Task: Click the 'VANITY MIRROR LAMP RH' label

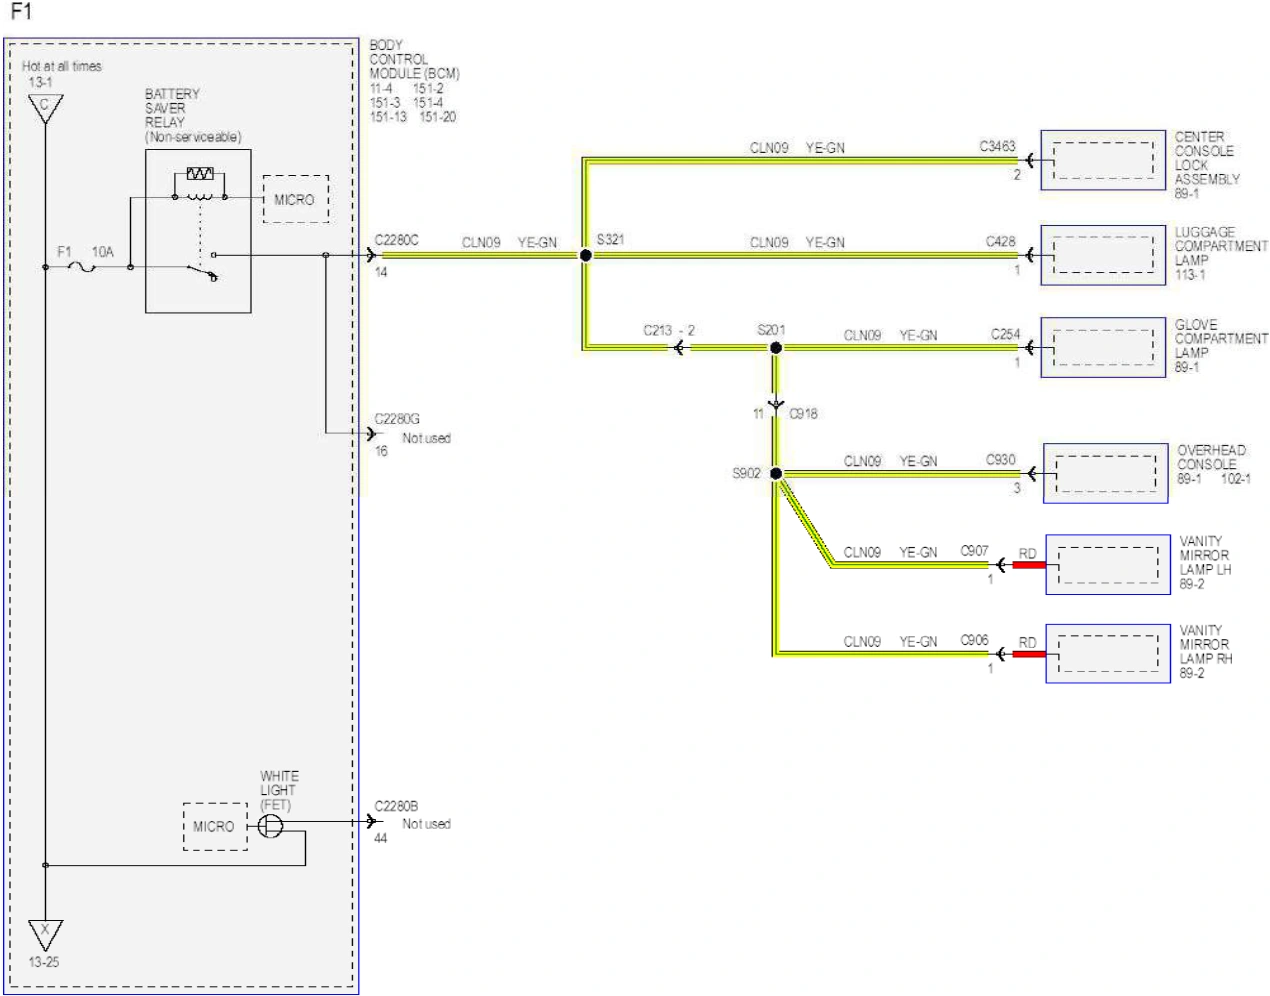Action: click(1205, 645)
